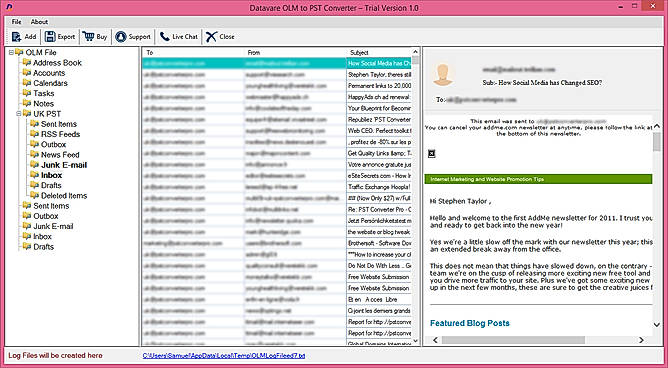The image size is (668, 368).
Task: Click the Tasks folder icon
Action: (27, 93)
